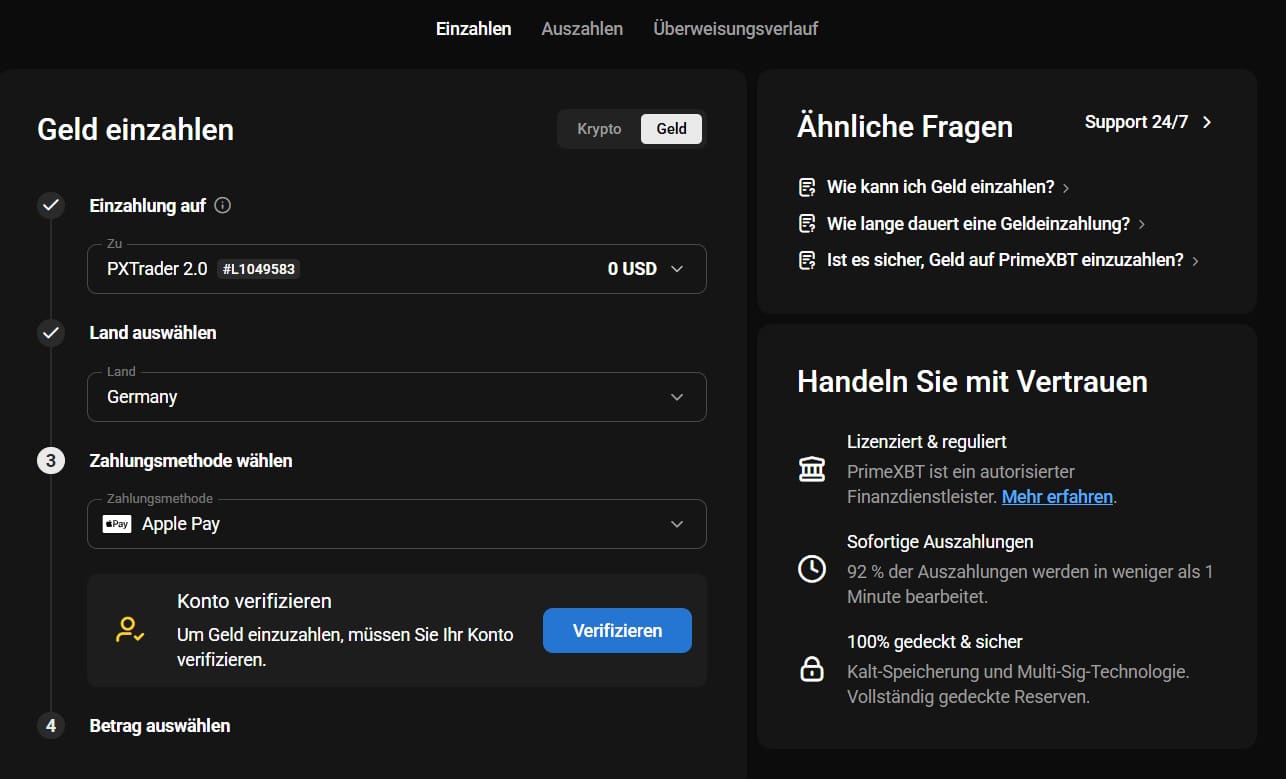Click the bank icon for Lizenziert & reguliert
This screenshot has height=779, width=1286.
pos(812,469)
